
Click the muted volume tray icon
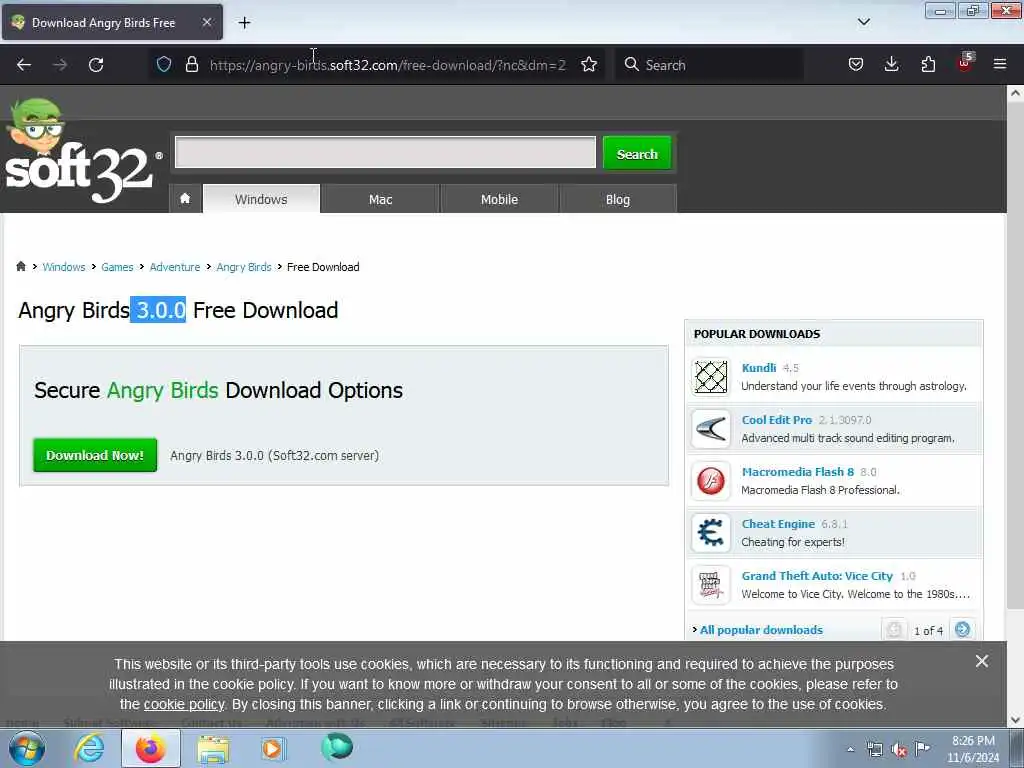[899, 750]
